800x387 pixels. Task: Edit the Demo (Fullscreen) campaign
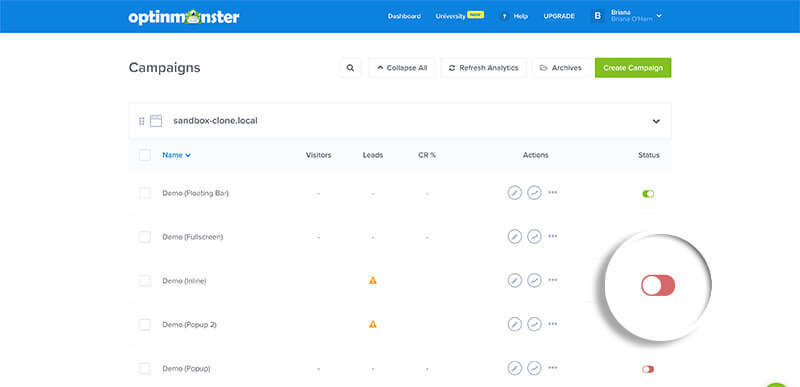(x=515, y=237)
